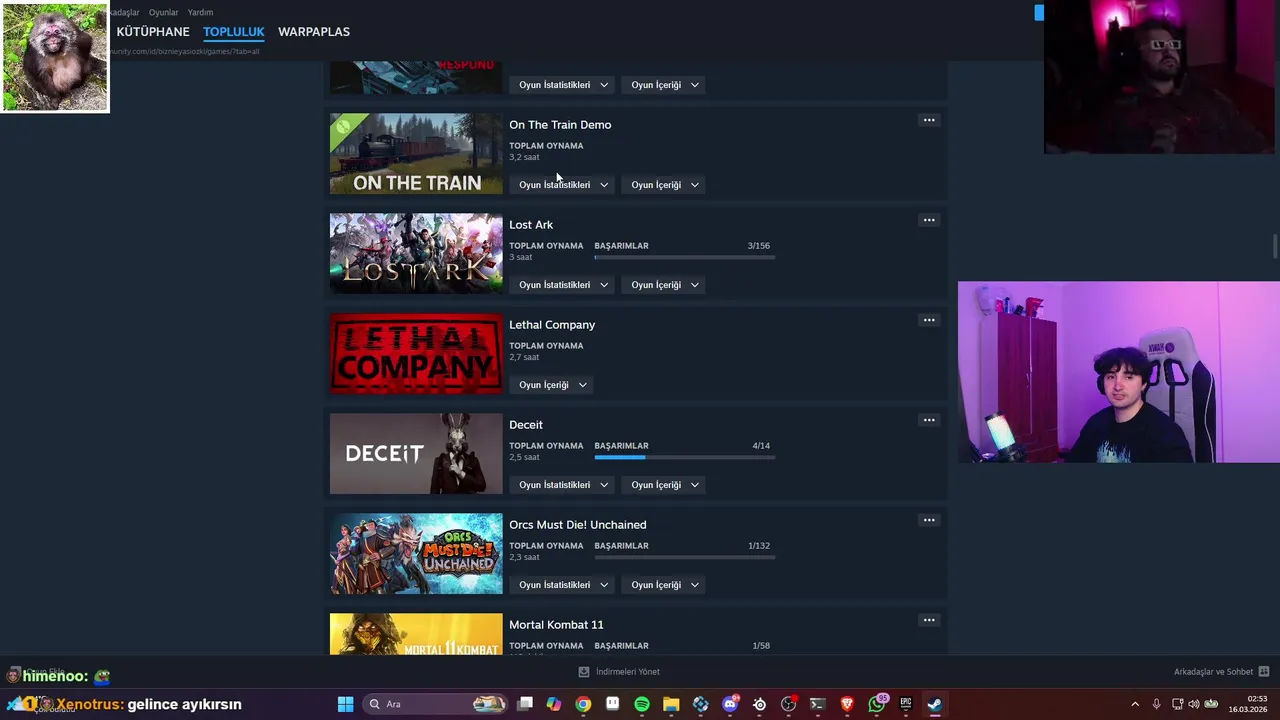Open the Windows Start menu
1280x720 pixels.
[x=345, y=704]
